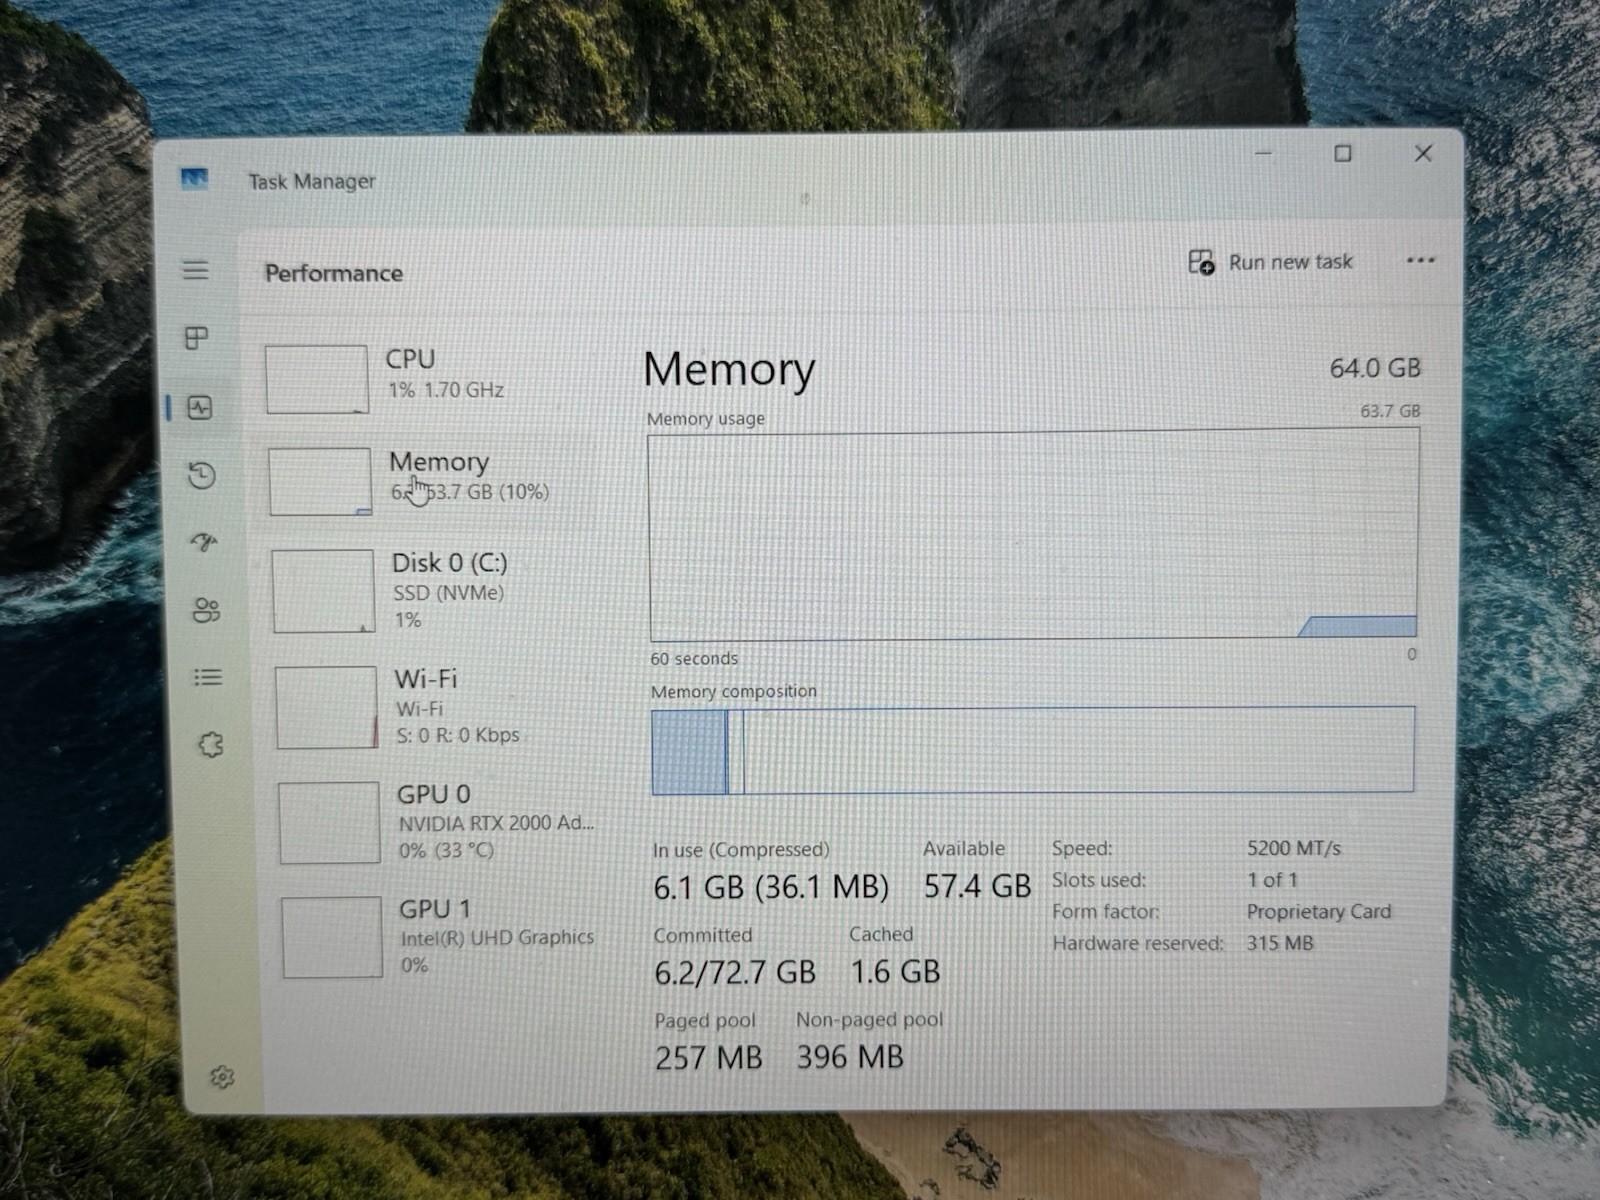Click the Memory composition label
Screen dimensions: 1600x1200
click(734, 691)
